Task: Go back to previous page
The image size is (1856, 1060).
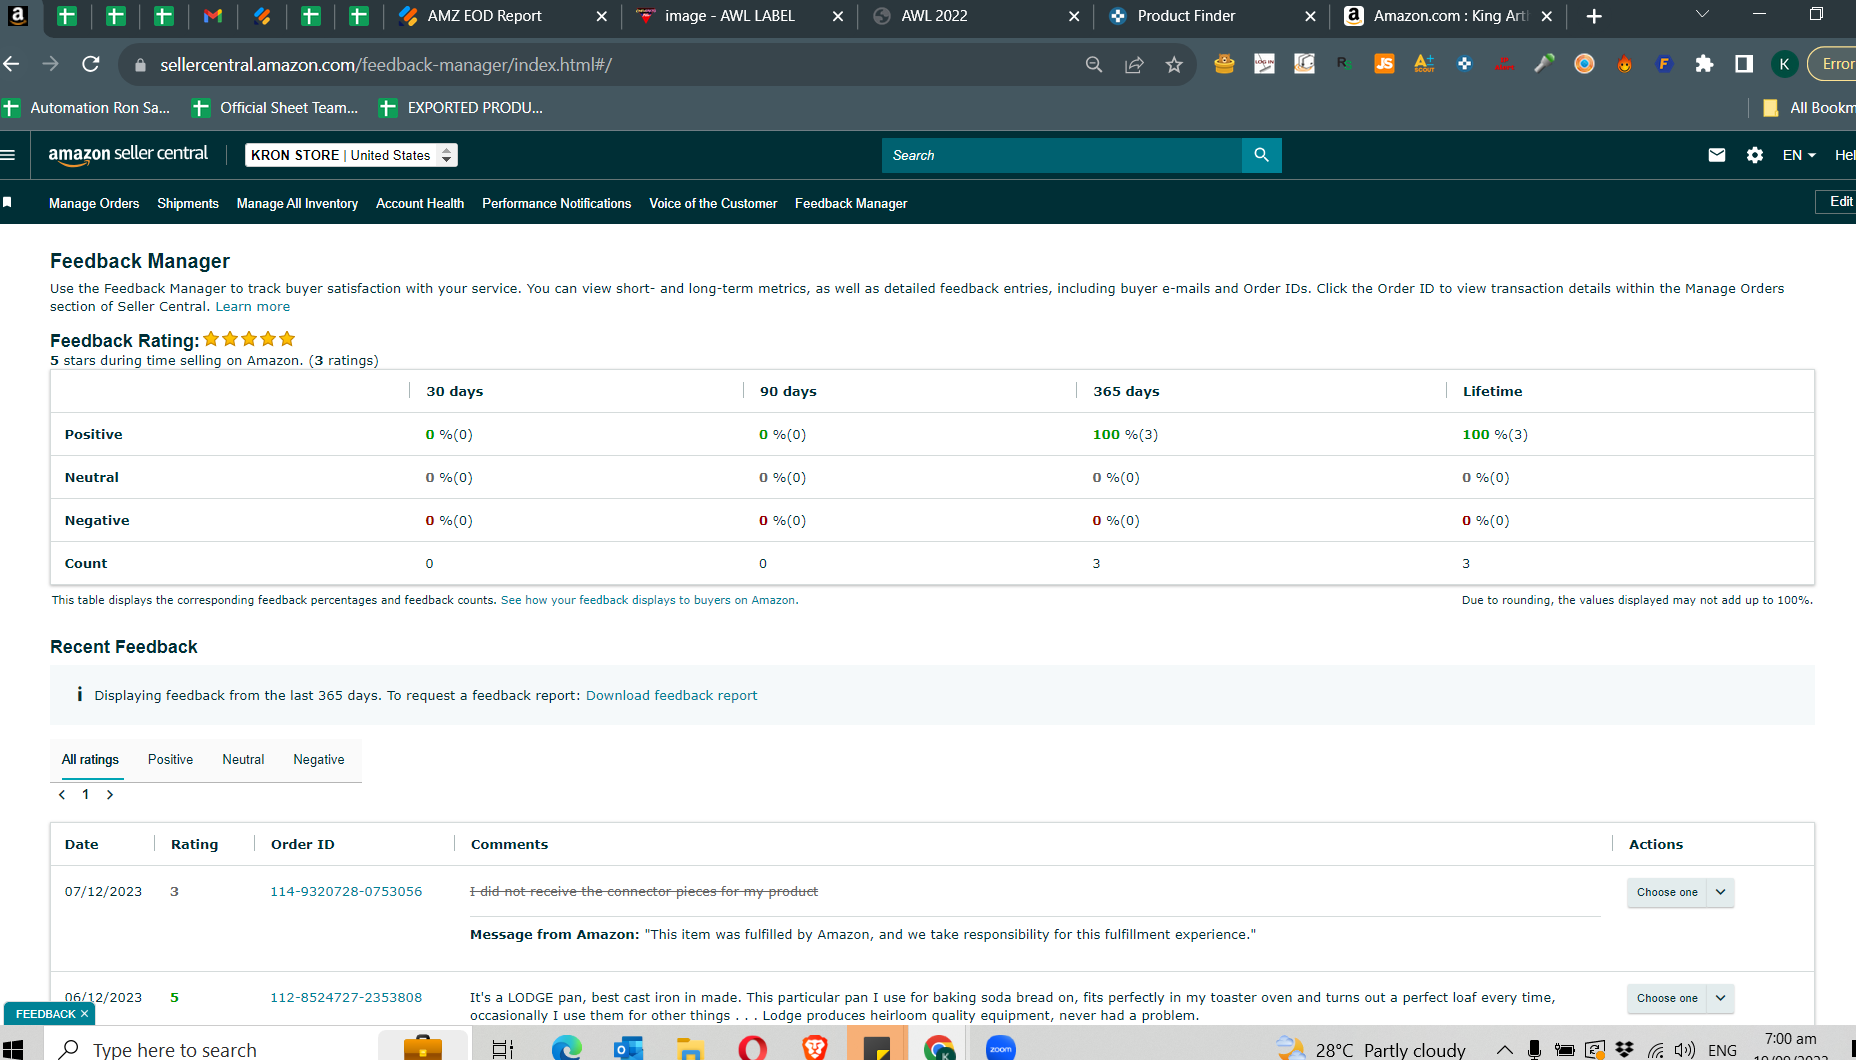Action: [x=12, y=64]
